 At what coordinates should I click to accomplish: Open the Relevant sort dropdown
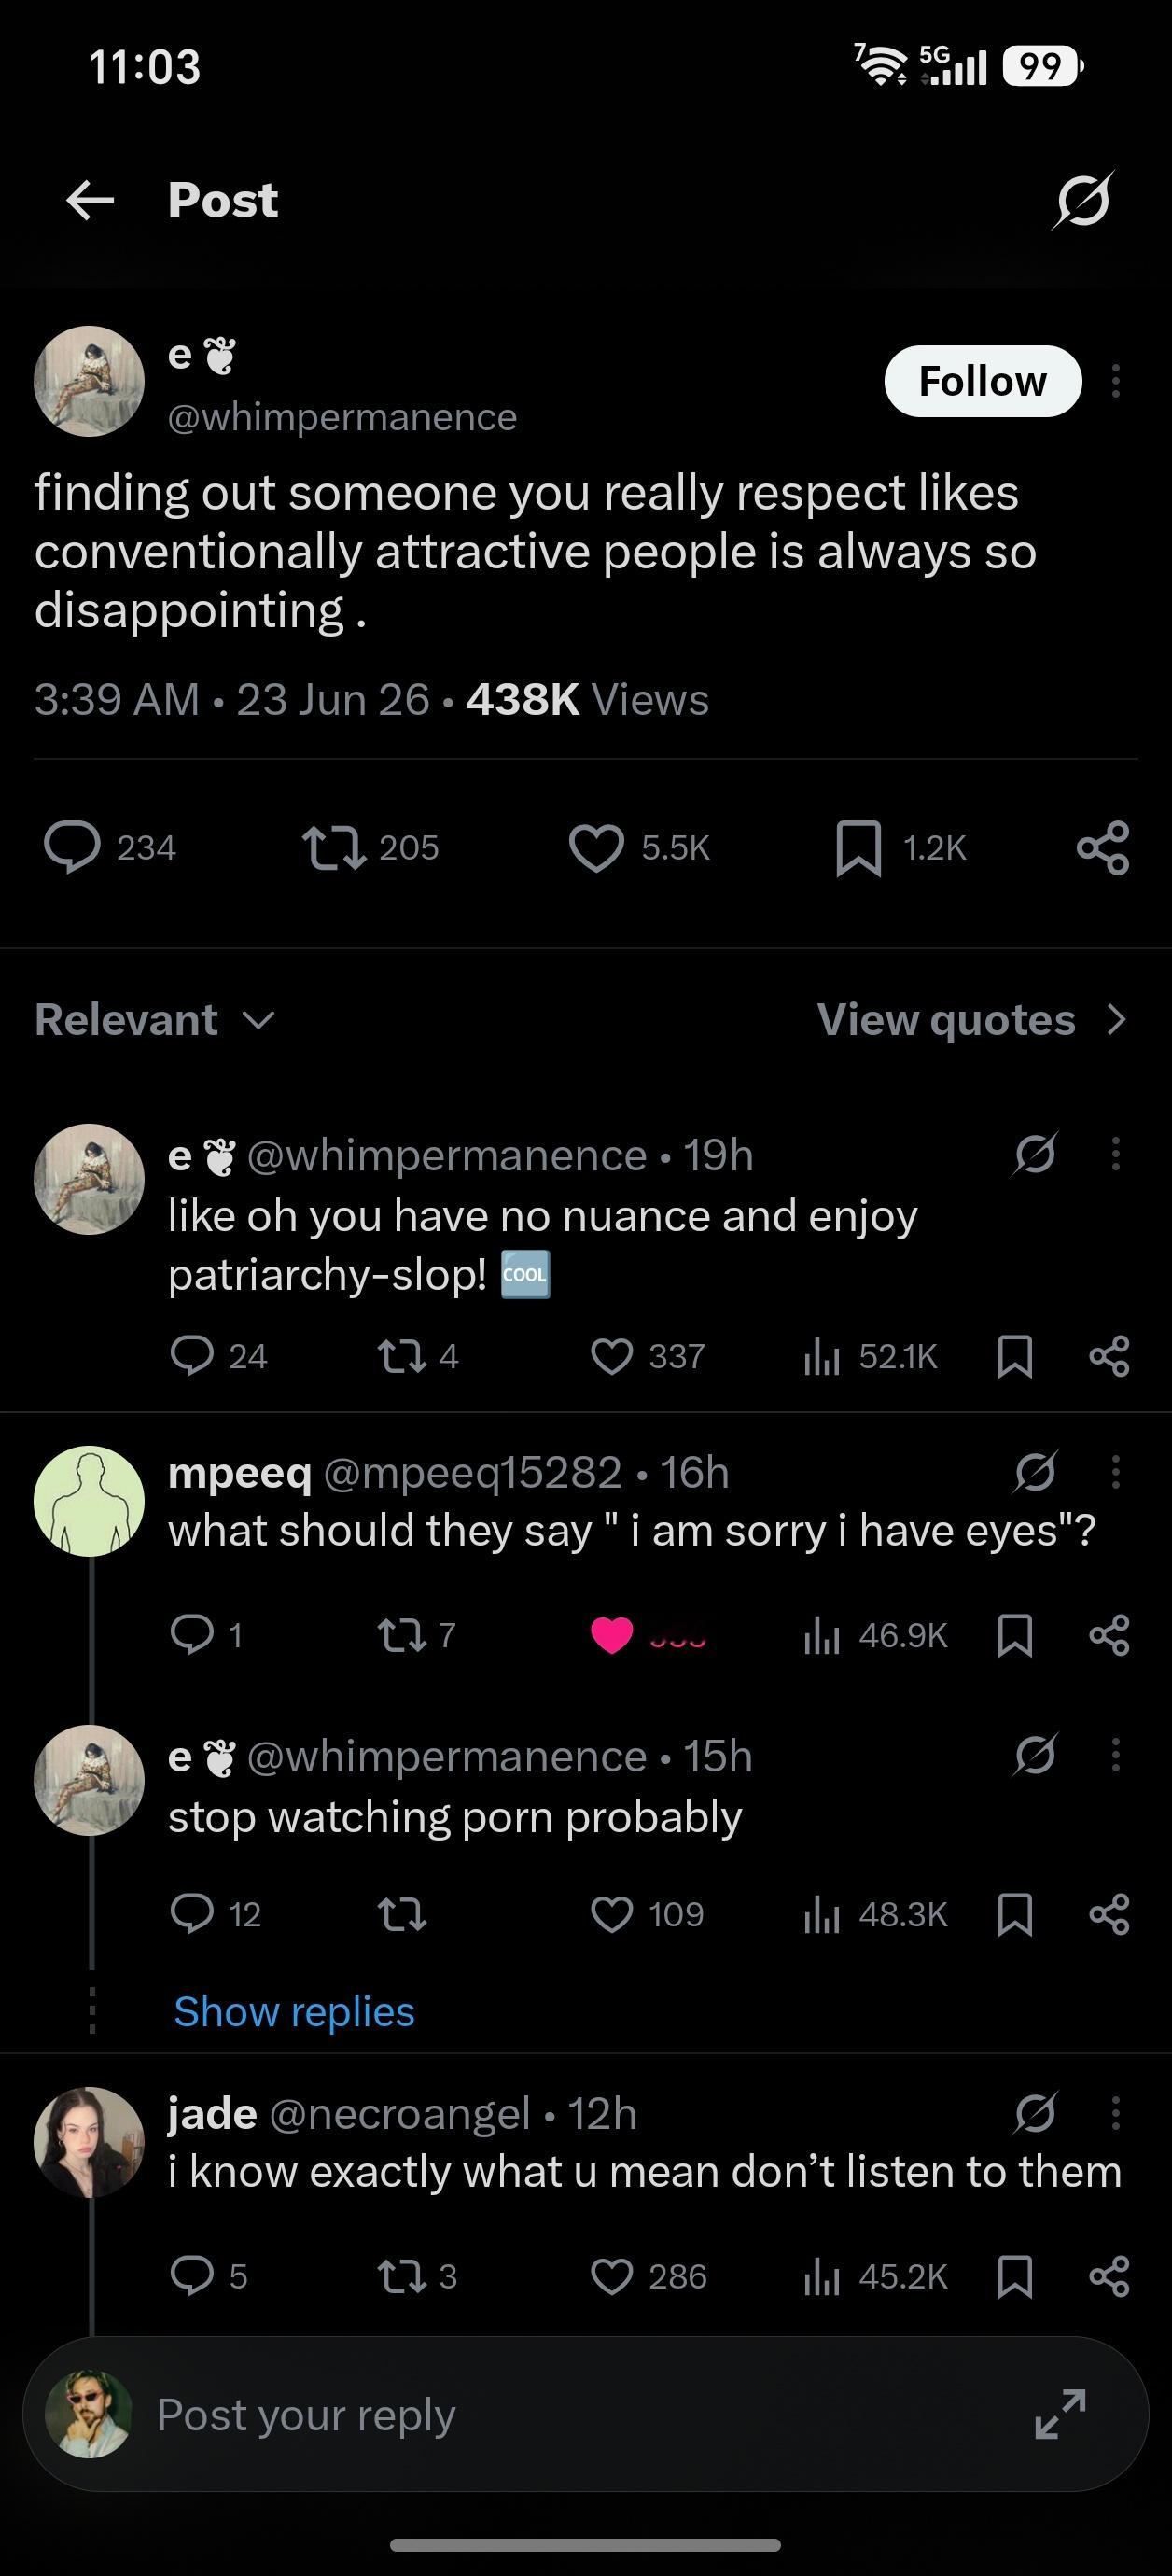[x=154, y=1020]
